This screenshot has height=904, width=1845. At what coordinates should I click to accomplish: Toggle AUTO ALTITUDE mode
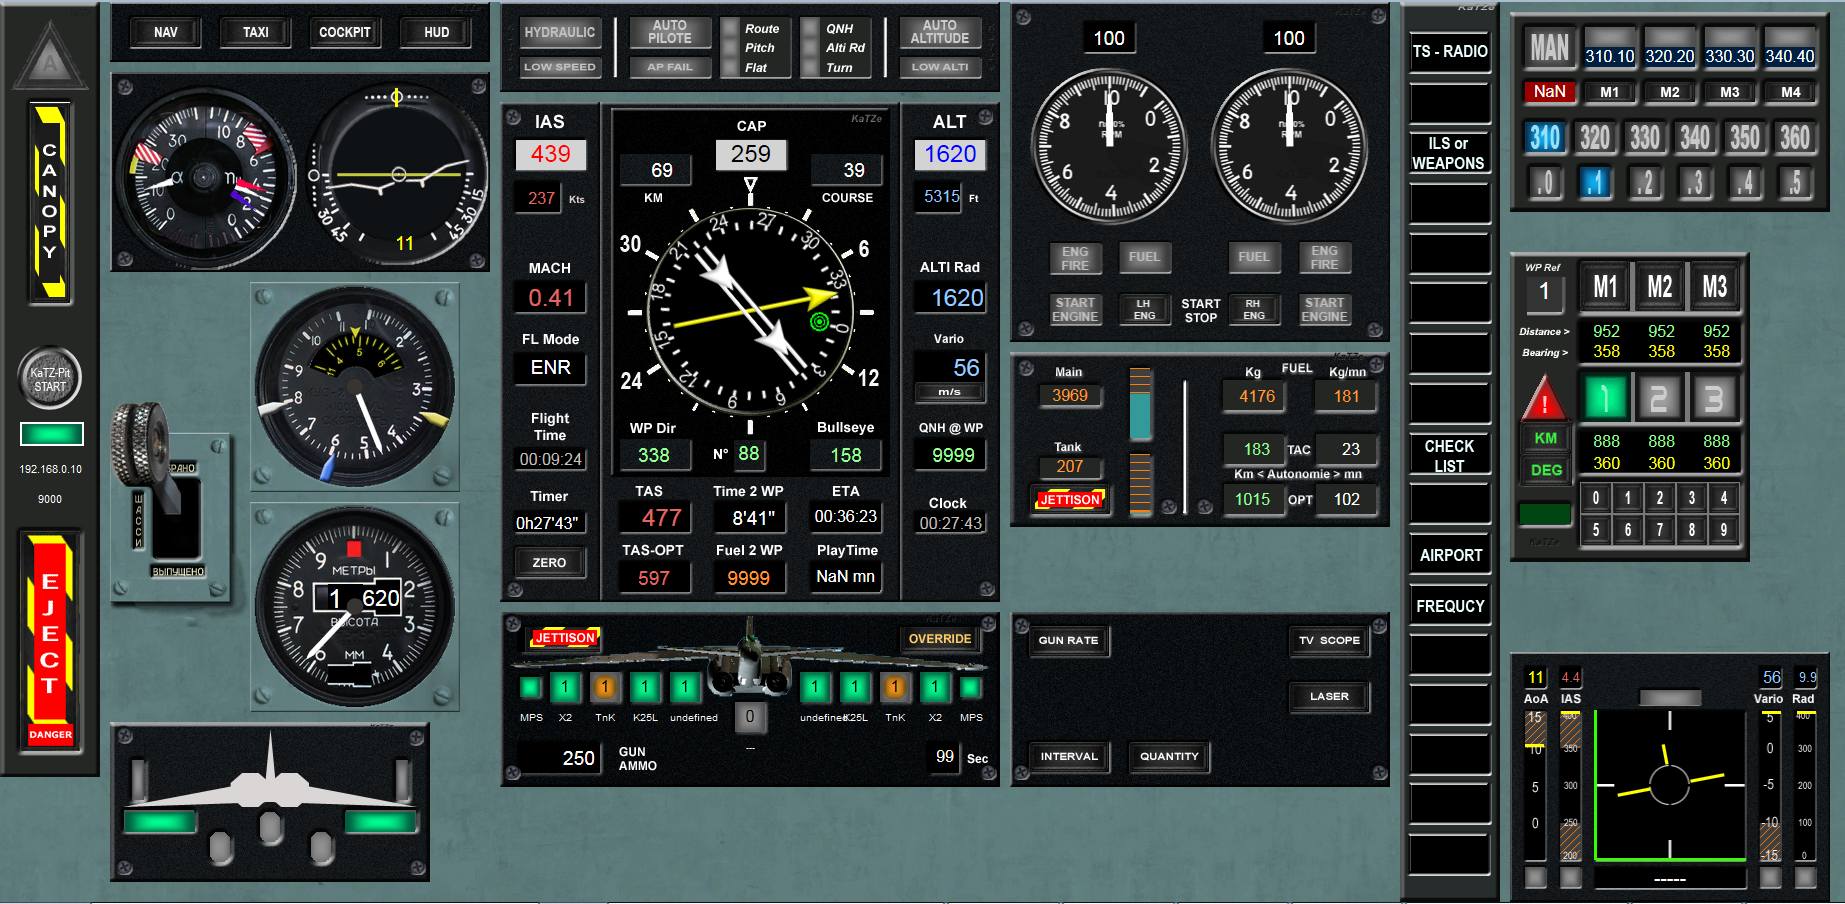939,33
